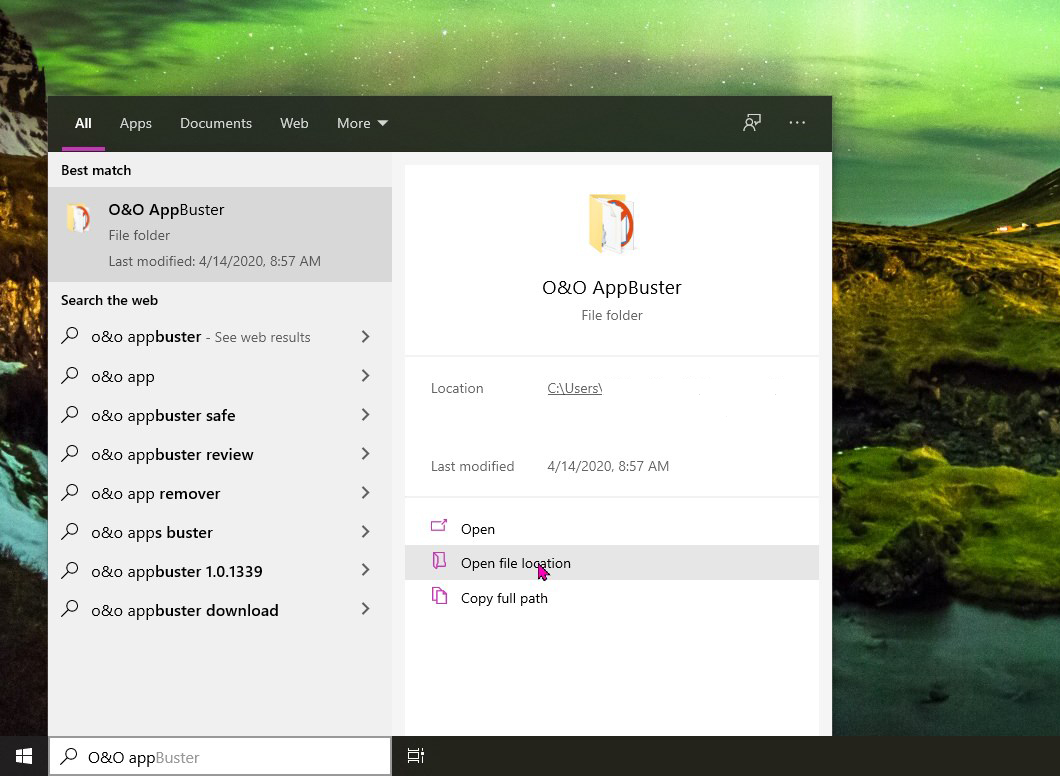Open the three-dots options menu
This screenshot has height=776, width=1060.
[x=797, y=123]
